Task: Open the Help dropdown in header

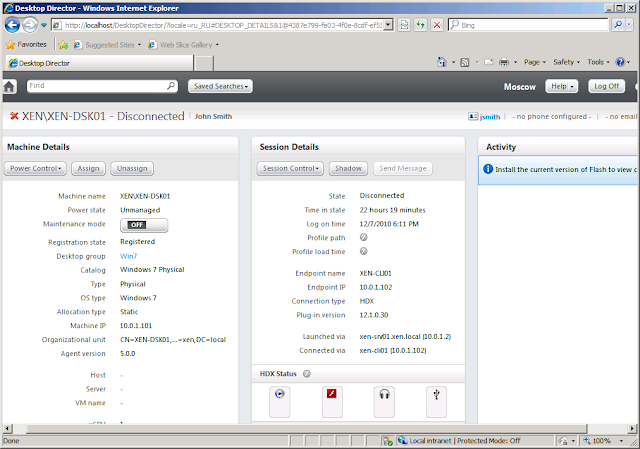Action: [562, 87]
